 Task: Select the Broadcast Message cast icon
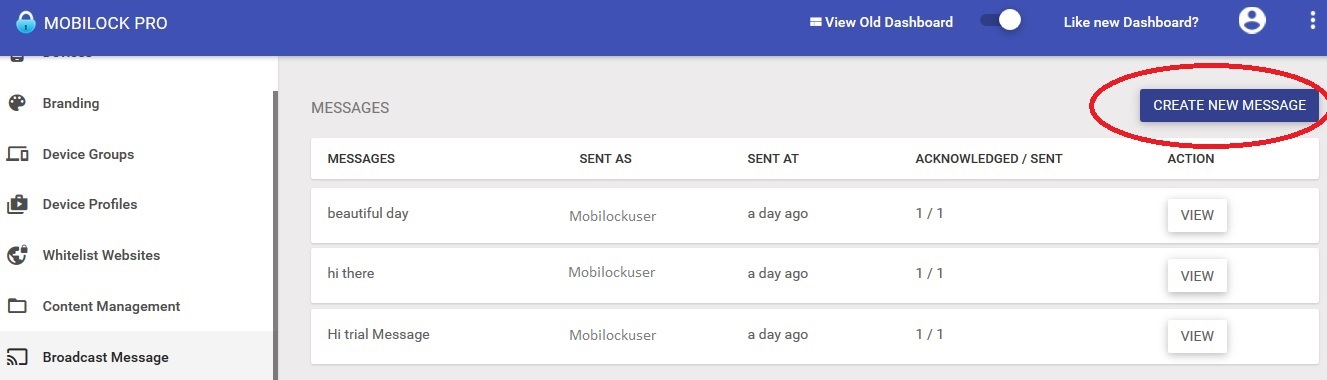17,357
